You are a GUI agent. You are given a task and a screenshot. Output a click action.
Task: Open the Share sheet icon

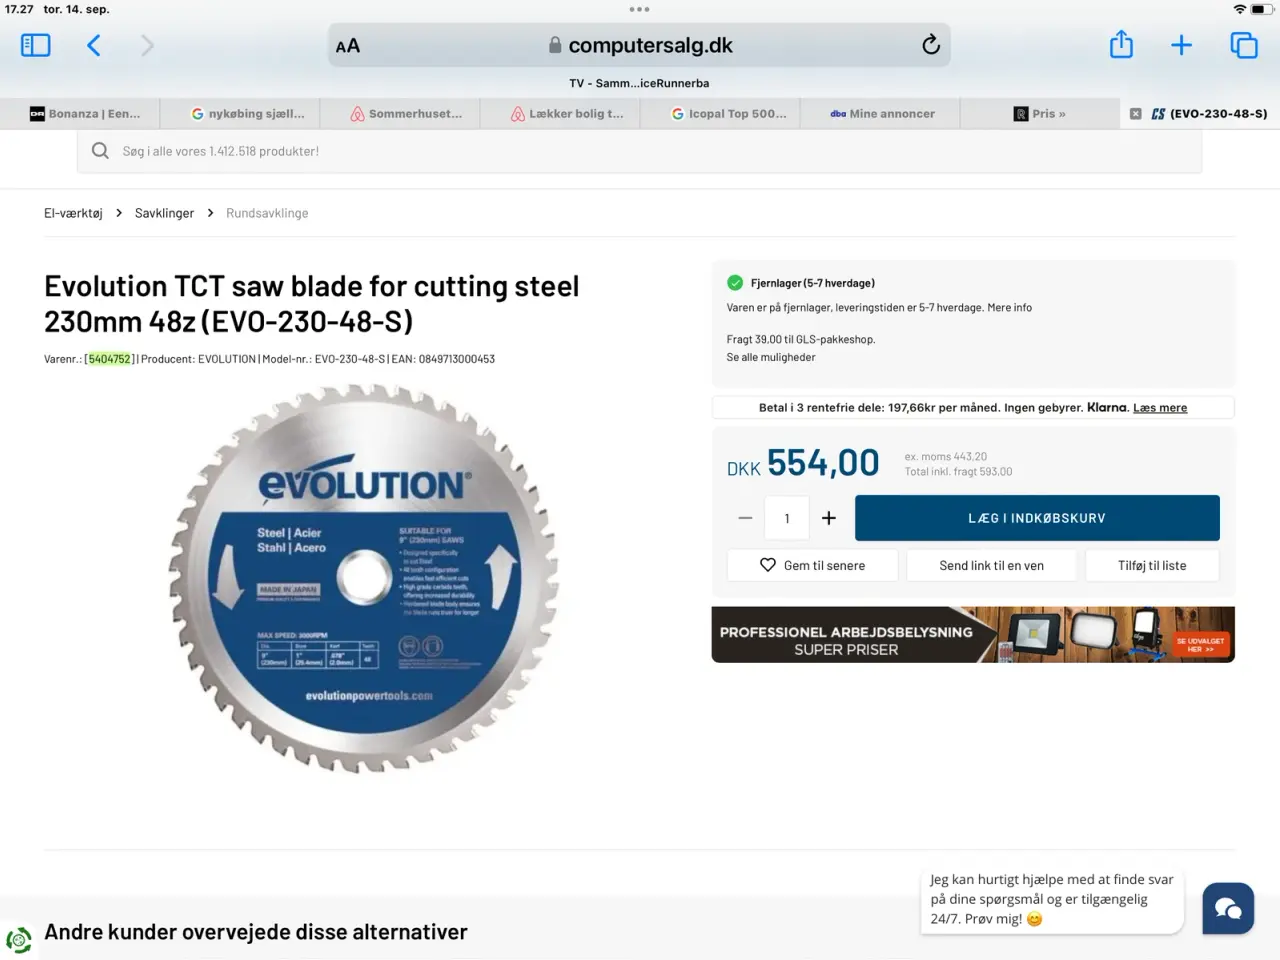[x=1121, y=45]
